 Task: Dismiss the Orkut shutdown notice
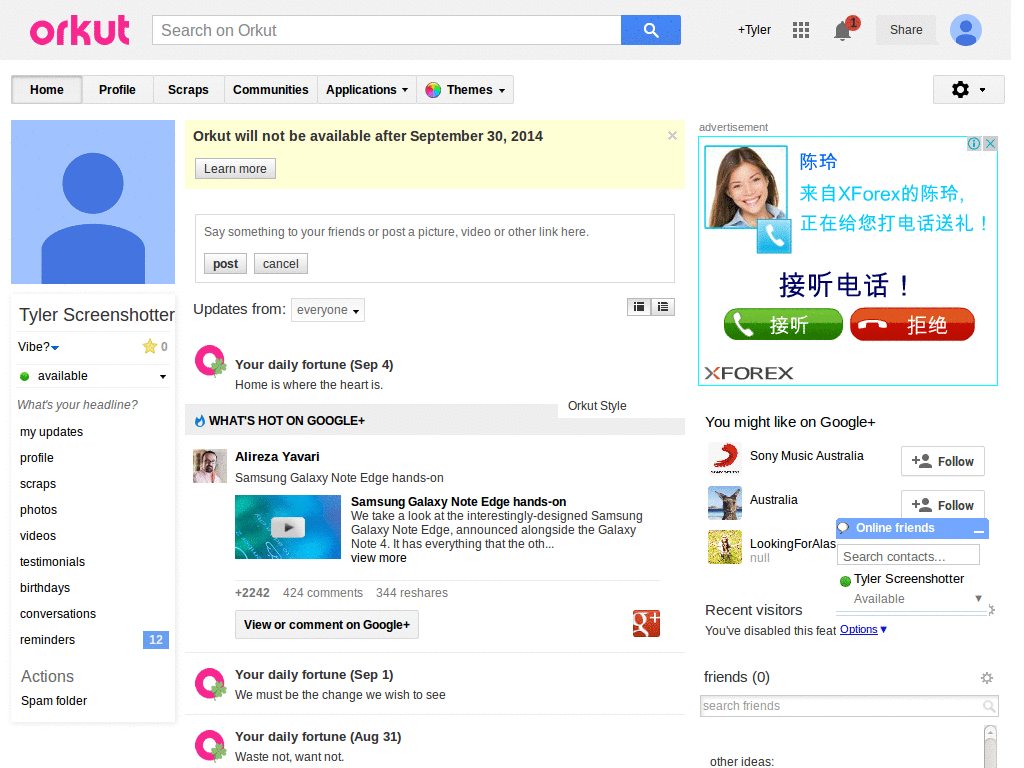pos(672,135)
